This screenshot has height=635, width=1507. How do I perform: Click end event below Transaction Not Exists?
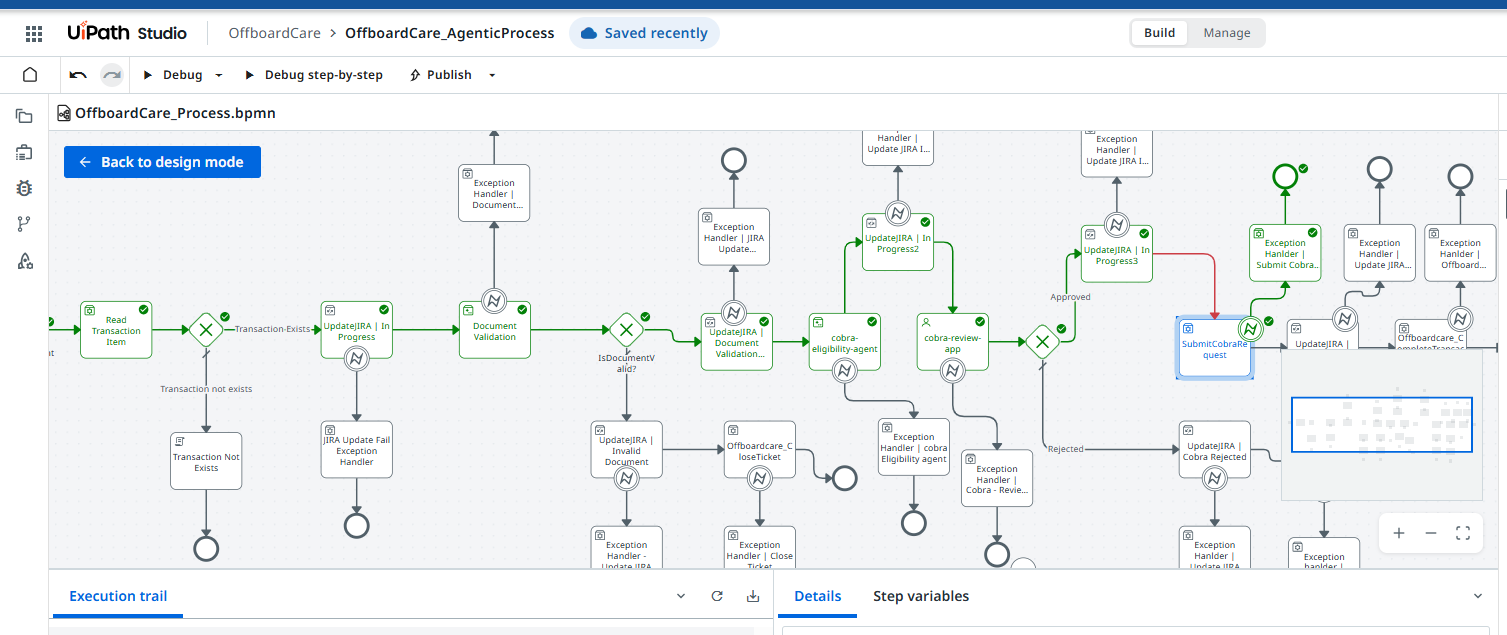(x=206, y=548)
